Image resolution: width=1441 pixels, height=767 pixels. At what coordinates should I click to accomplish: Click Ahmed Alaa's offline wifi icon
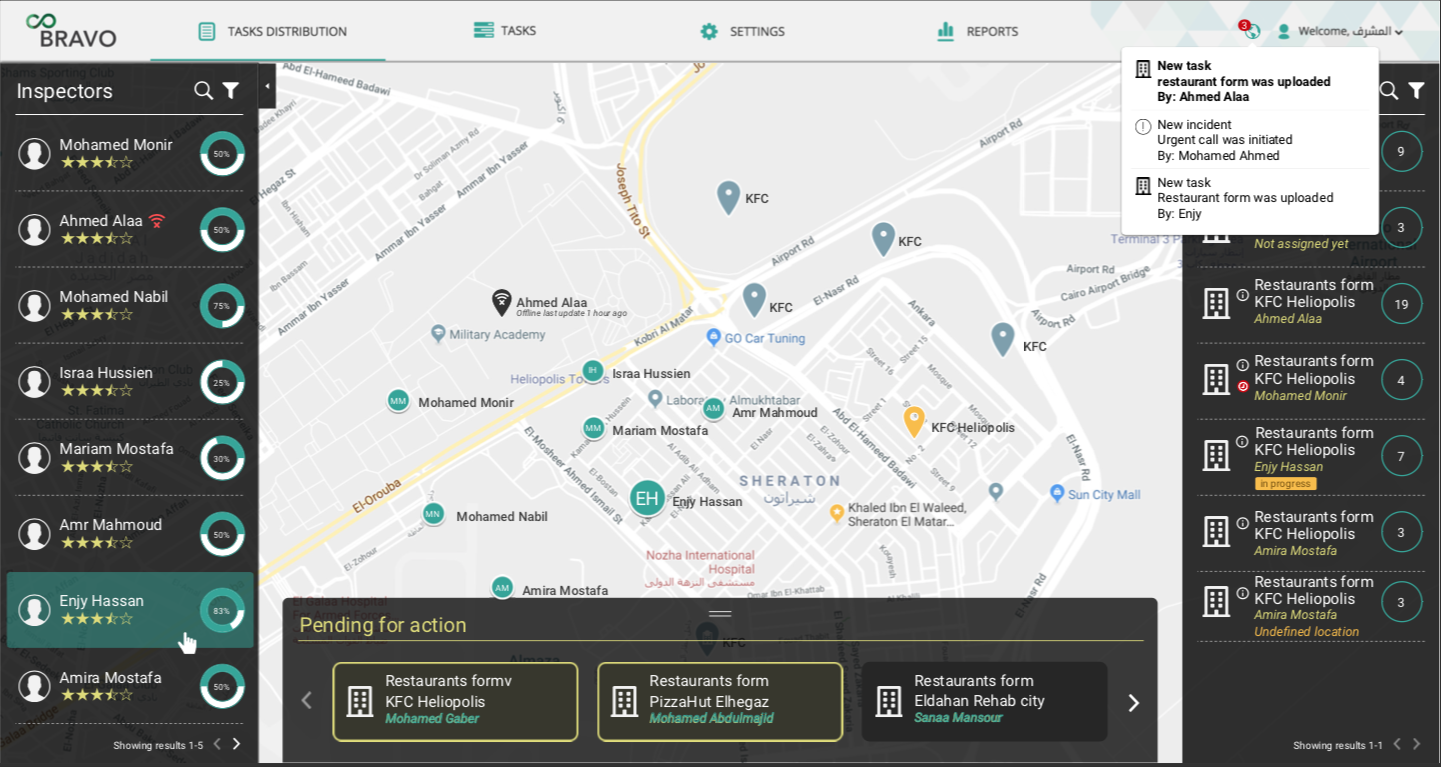point(157,221)
